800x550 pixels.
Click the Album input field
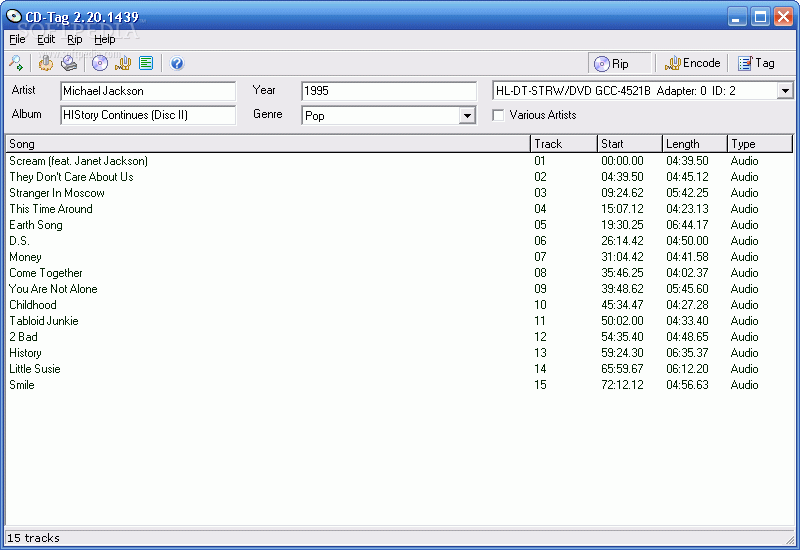pos(148,115)
